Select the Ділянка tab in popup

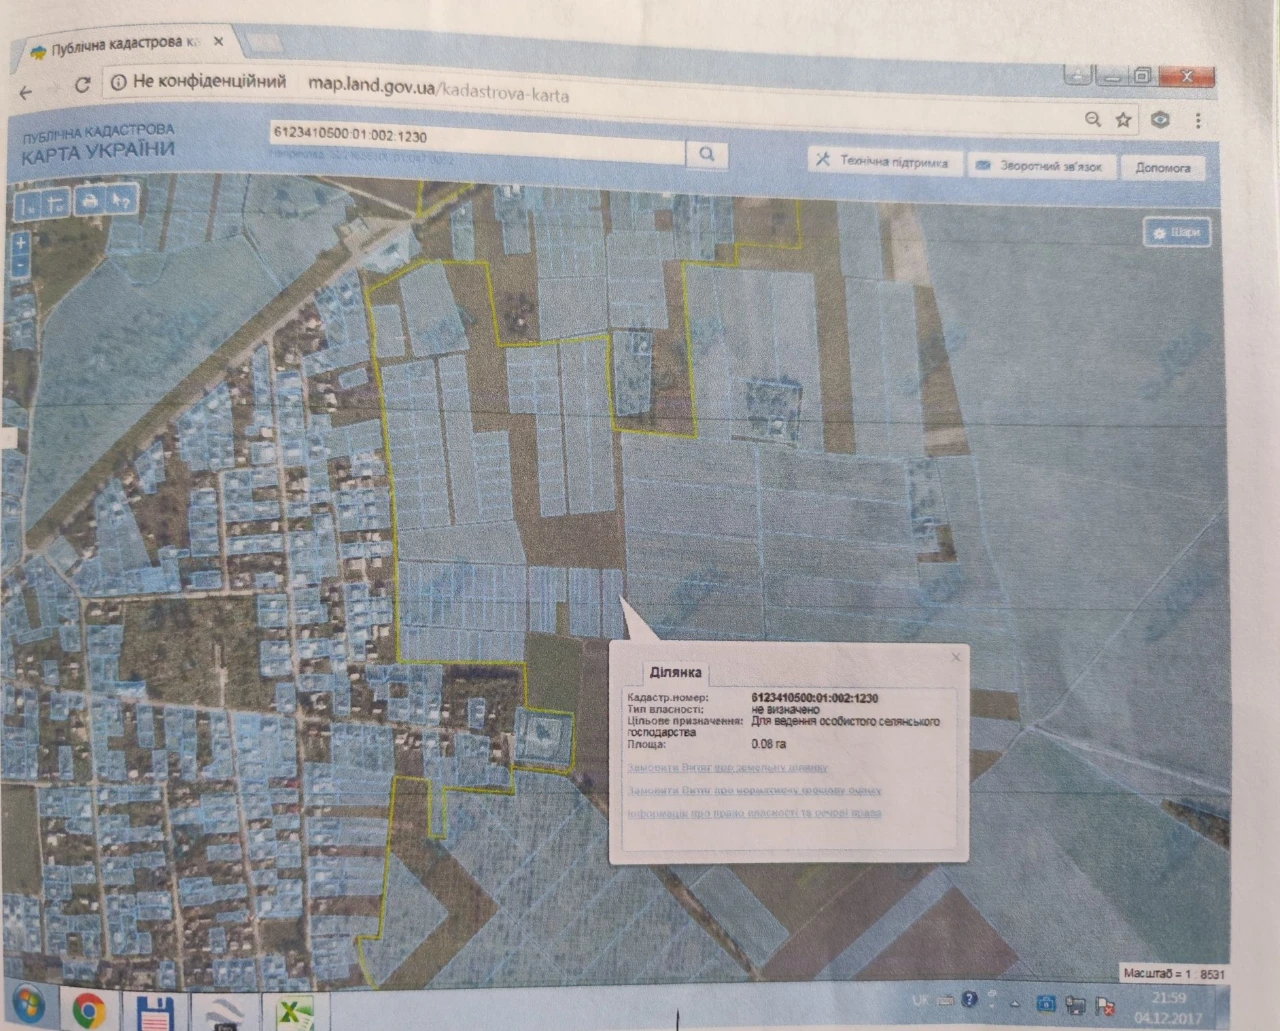(x=675, y=673)
